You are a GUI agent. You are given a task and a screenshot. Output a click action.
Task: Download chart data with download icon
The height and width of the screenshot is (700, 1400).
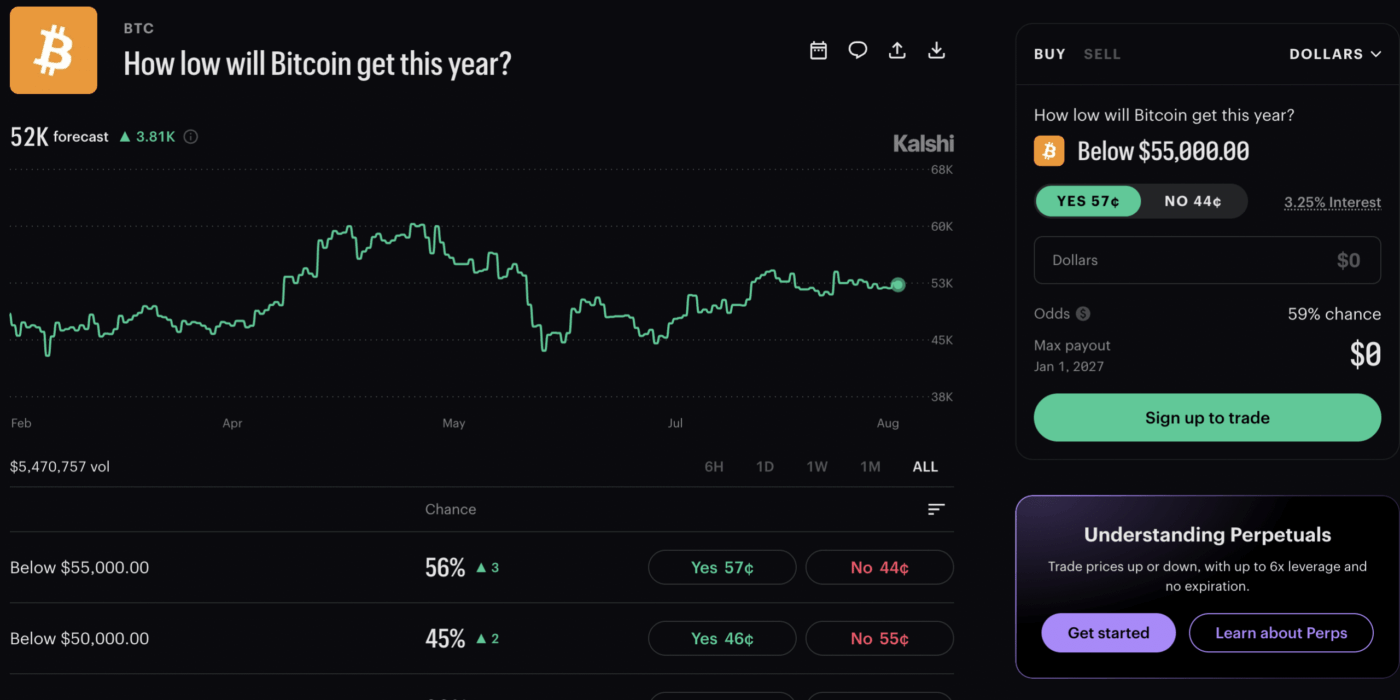[937, 50]
